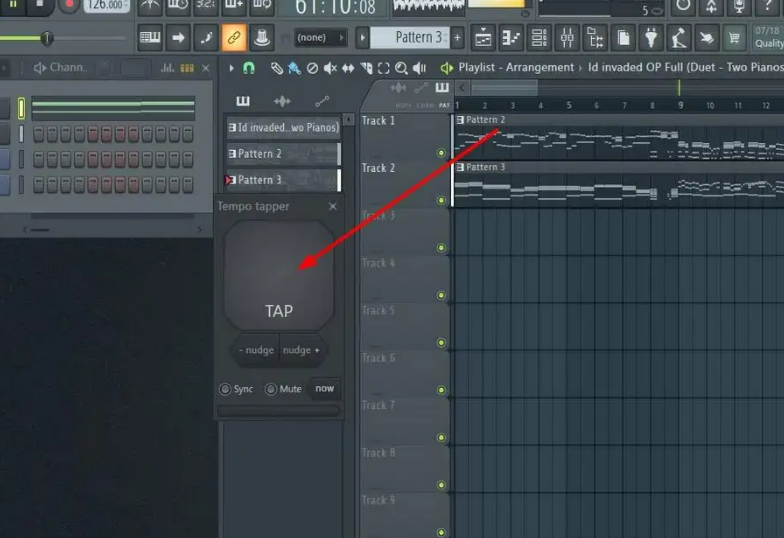Select the playlist Playback speaker tool
The height and width of the screenshot is (538, 784).
click(x=420, y=68)
